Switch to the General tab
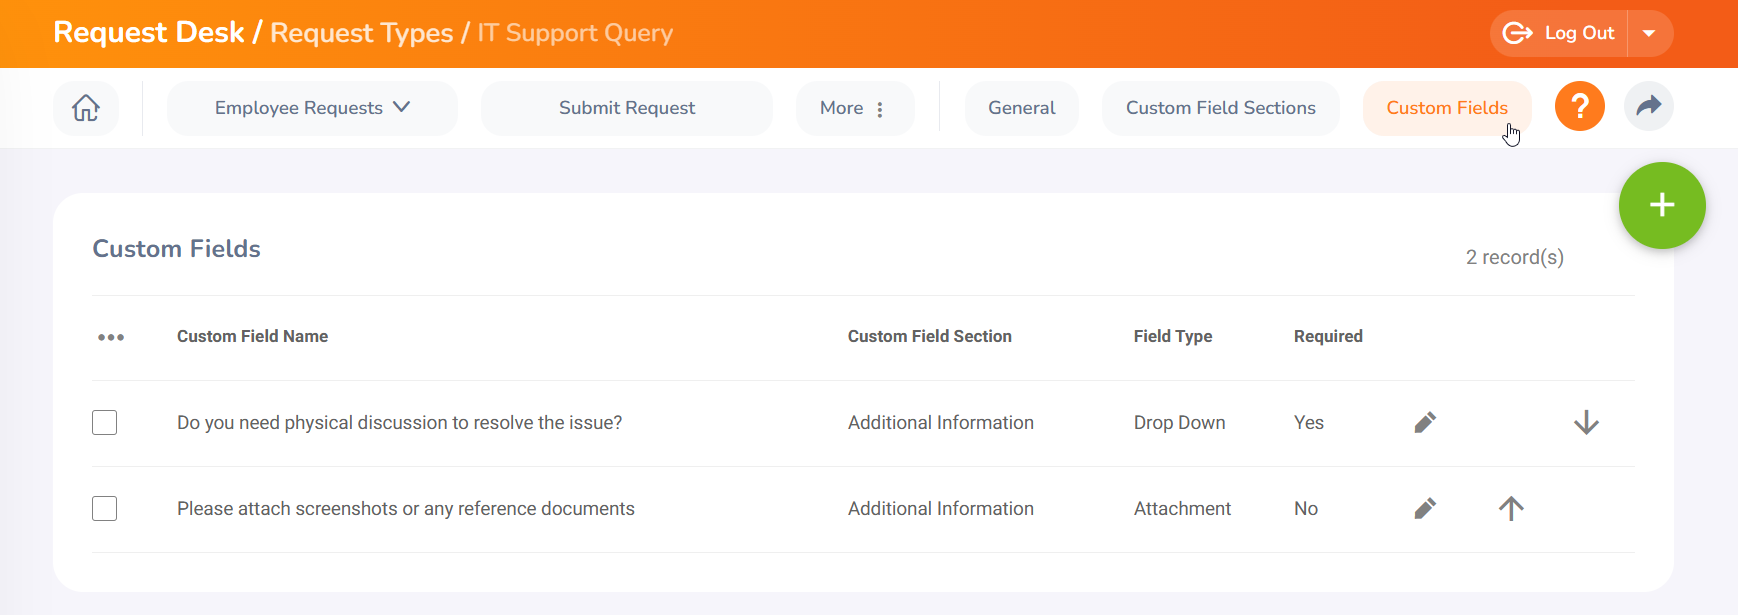1738x615 pixels. tap(1021, 108)
